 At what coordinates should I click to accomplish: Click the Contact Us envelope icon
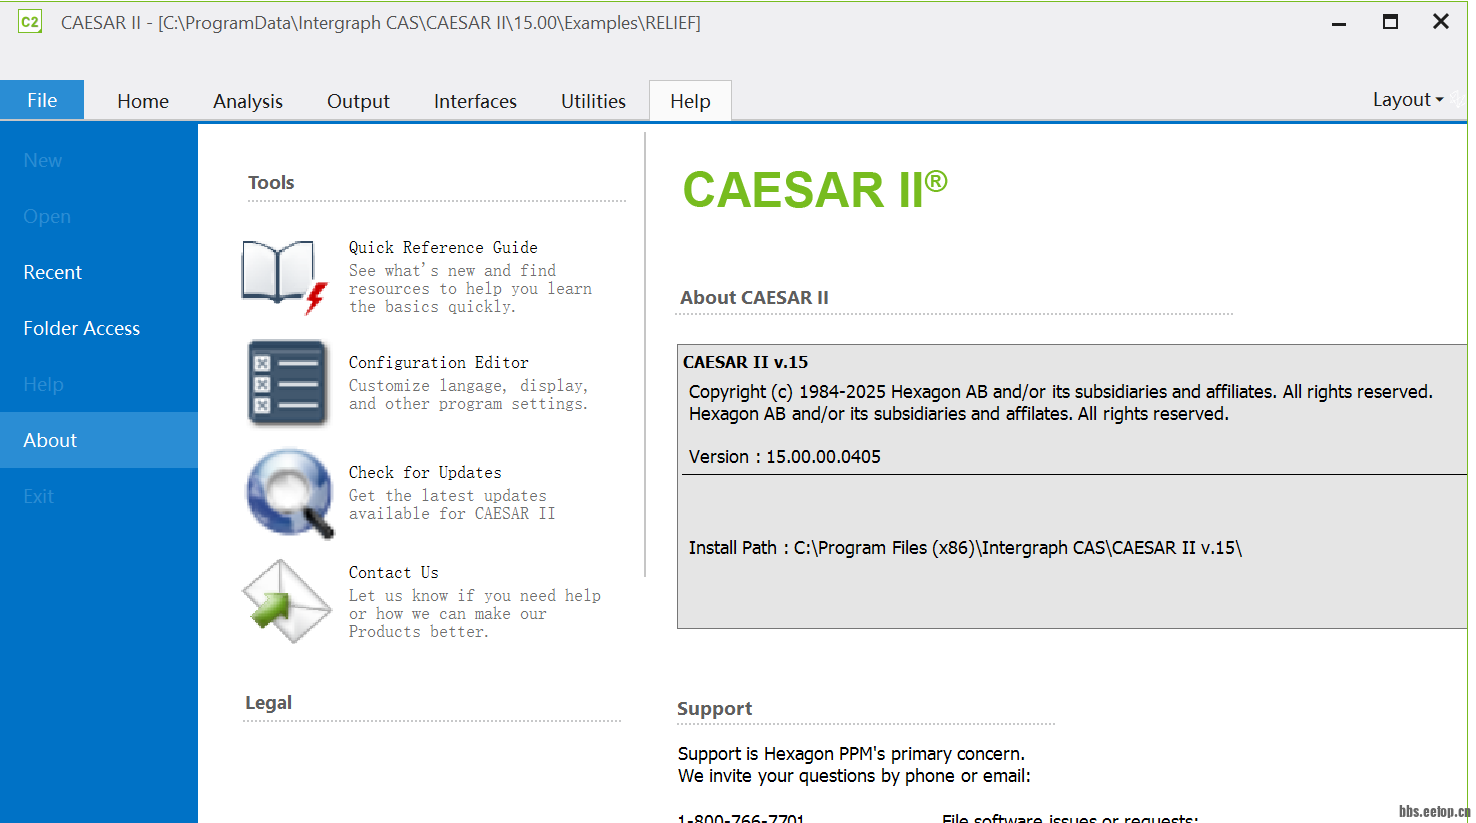pyautogui.click(x=286, y=601)
